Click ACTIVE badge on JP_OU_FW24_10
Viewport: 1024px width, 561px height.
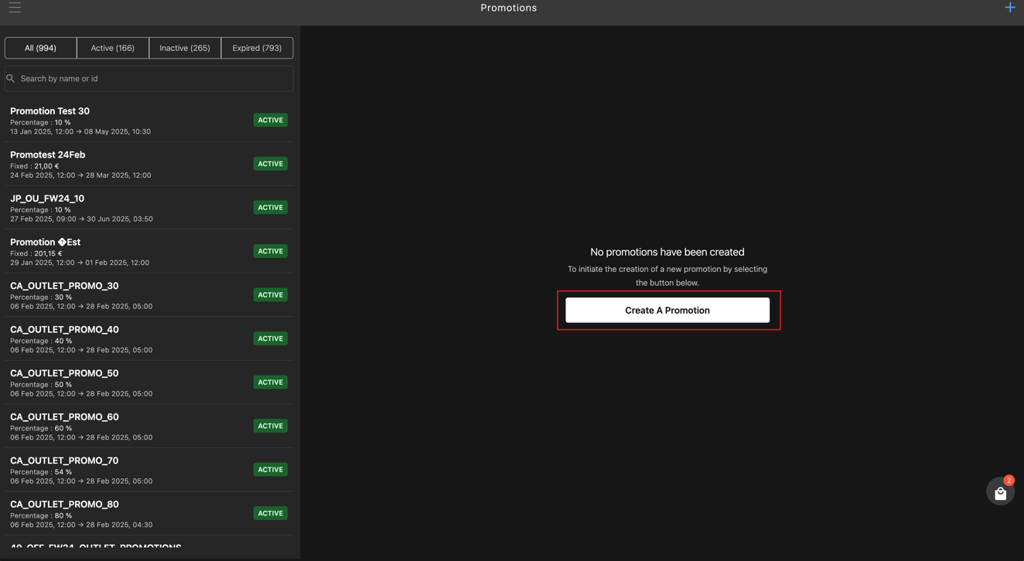click(270, 208)
